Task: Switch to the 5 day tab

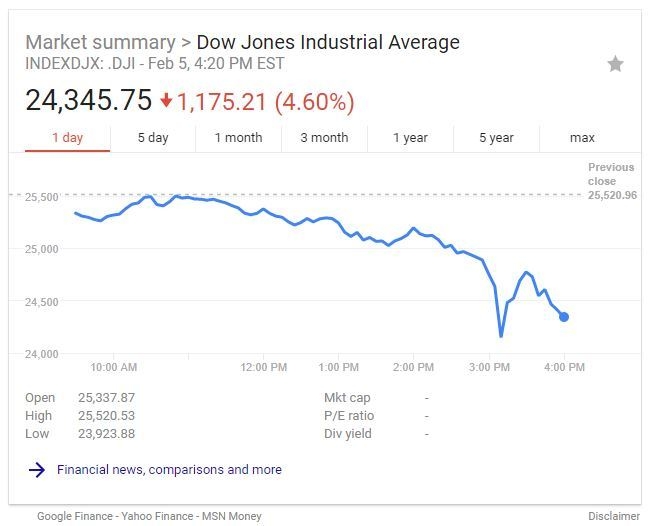Action: pyautogui.click(x=153, y=138)
